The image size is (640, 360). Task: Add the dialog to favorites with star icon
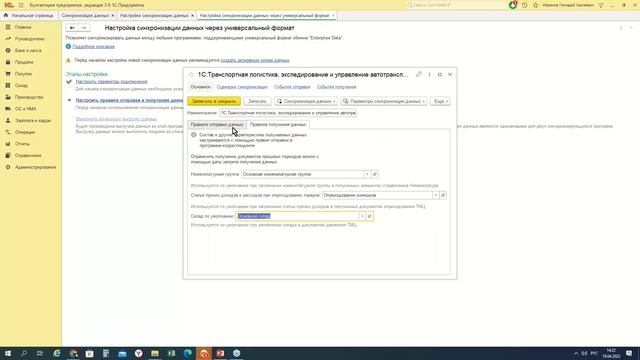pos(191,75)
